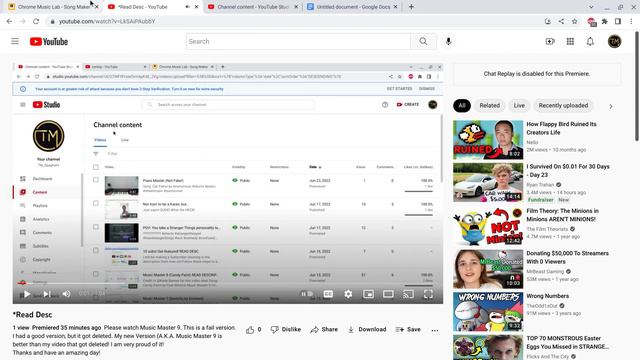Mute the Read Desc tab audio icon
The image size is (640, 360).
tap(187, 7)
